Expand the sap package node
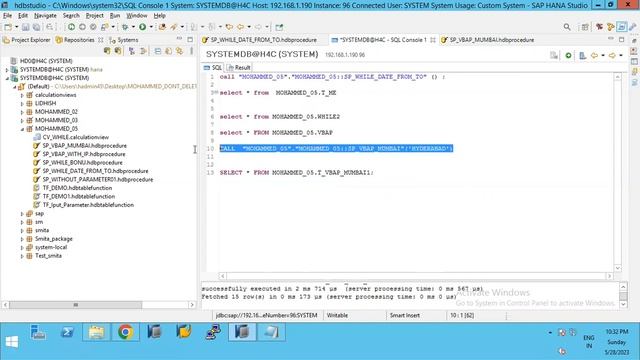 coord(22,214)
